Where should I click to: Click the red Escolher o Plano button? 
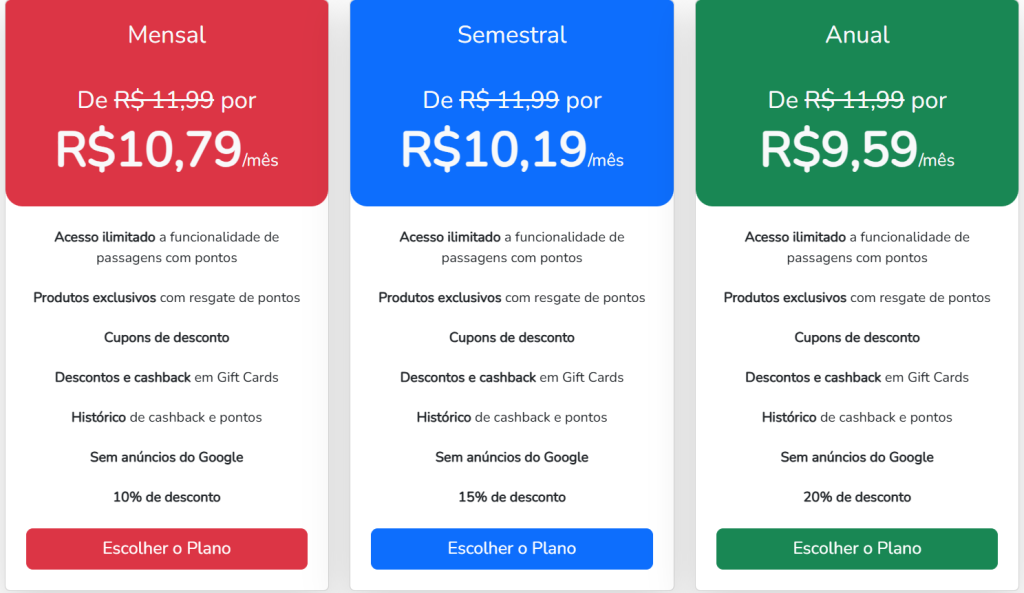point(166,548)
